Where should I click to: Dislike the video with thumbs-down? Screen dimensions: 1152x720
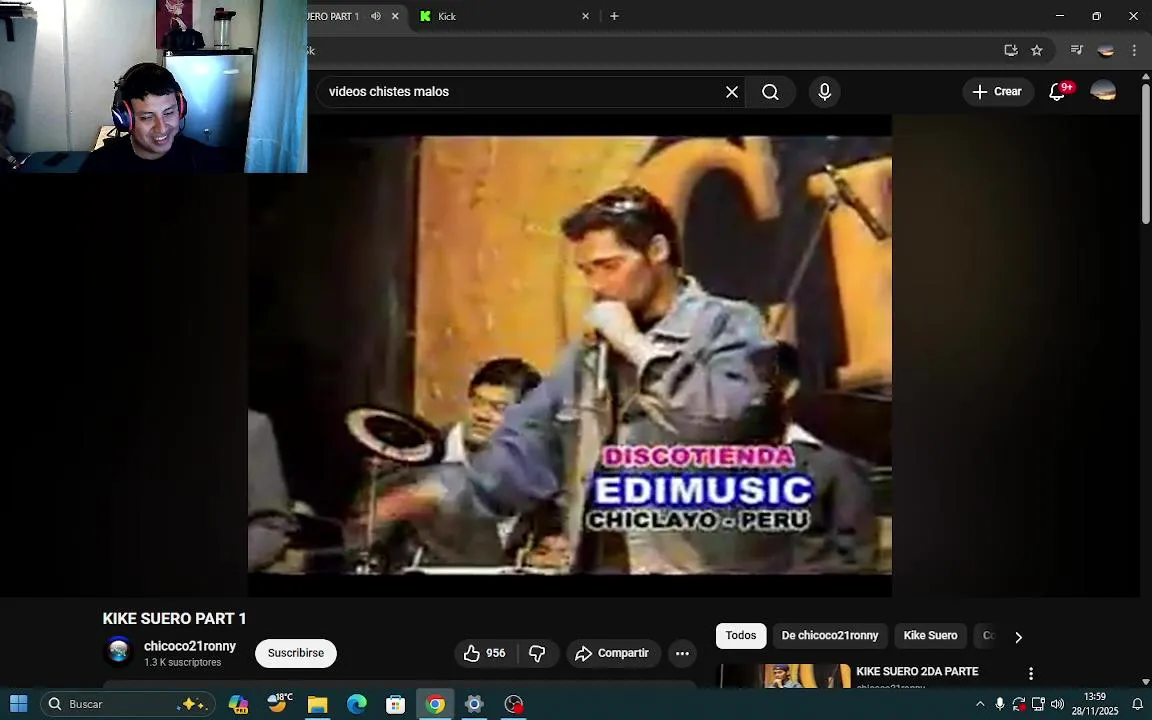(538, 653)
